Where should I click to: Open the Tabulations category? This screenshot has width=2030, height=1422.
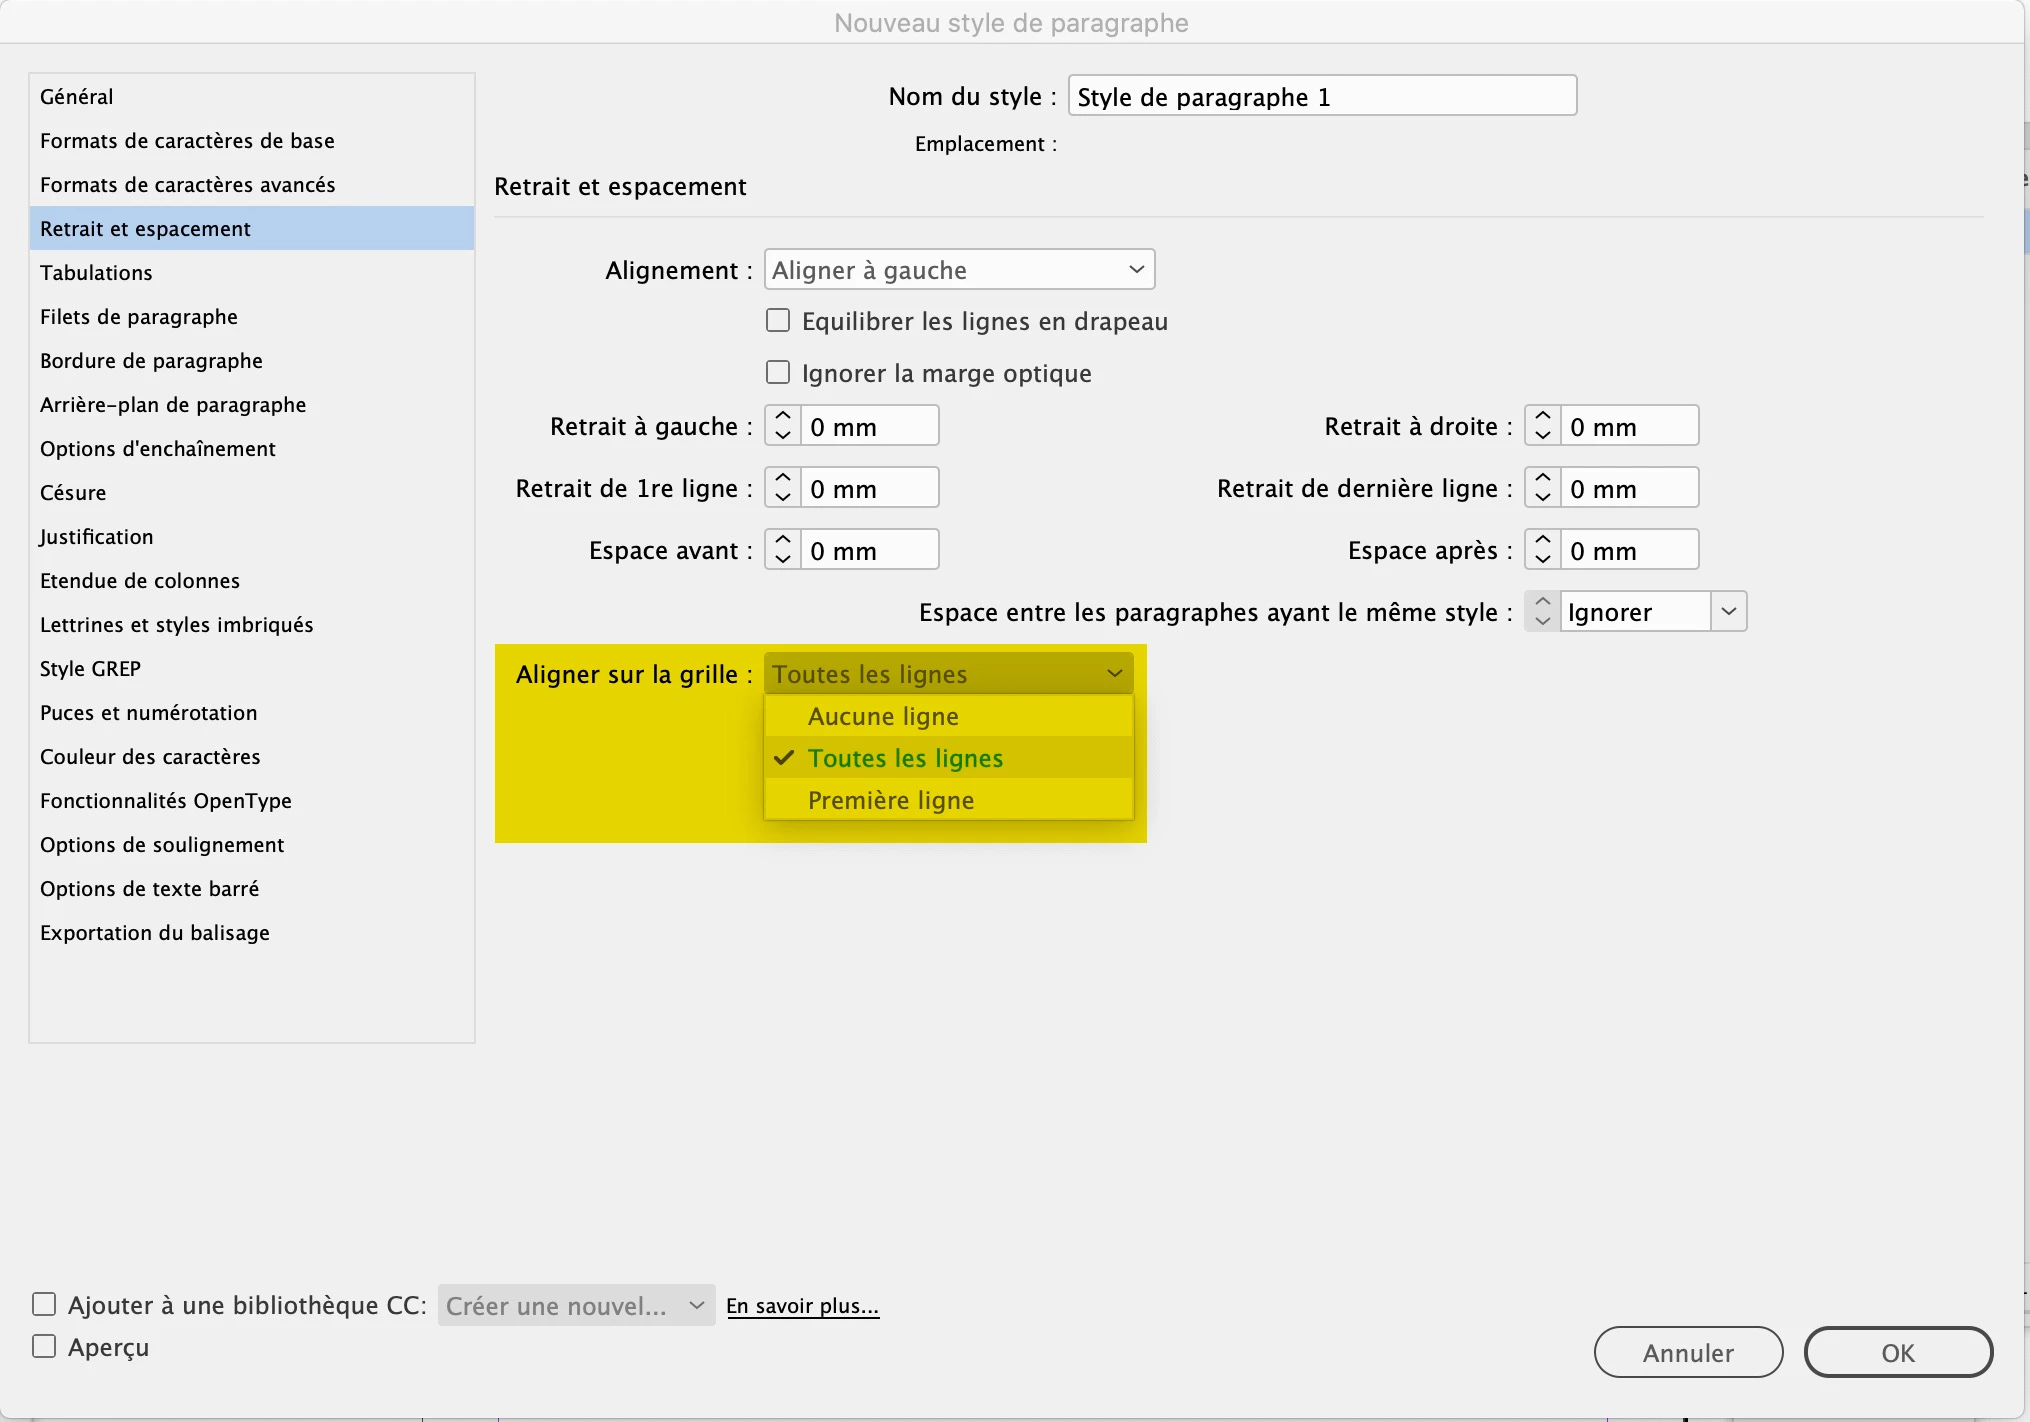click(96, 273)
